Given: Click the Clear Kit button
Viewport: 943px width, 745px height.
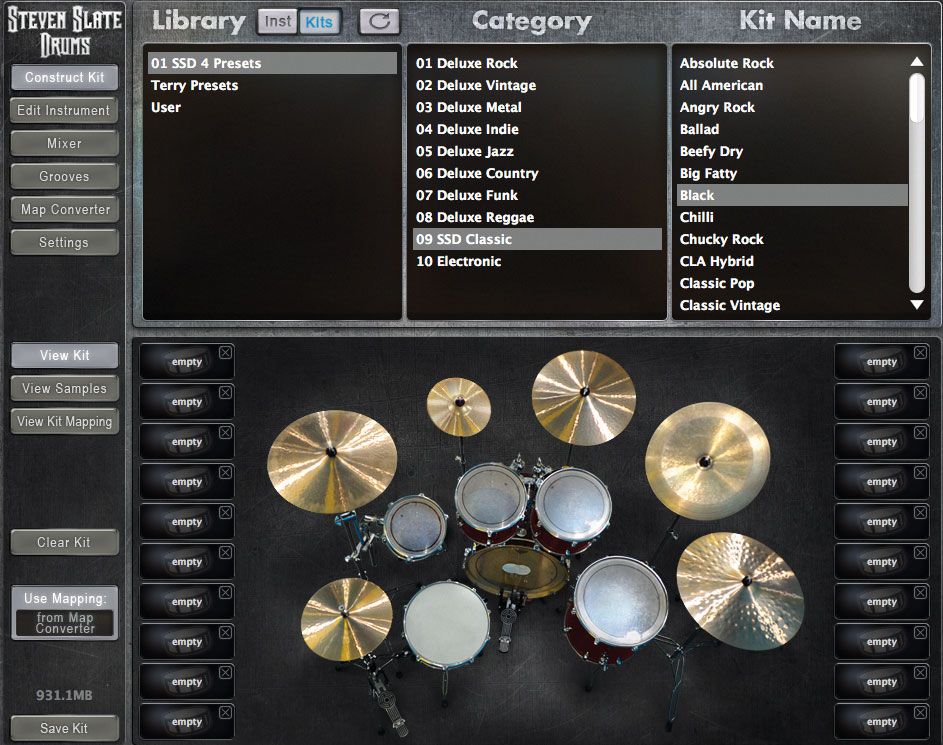Looking at the screenshot, I should click(64, 542).
